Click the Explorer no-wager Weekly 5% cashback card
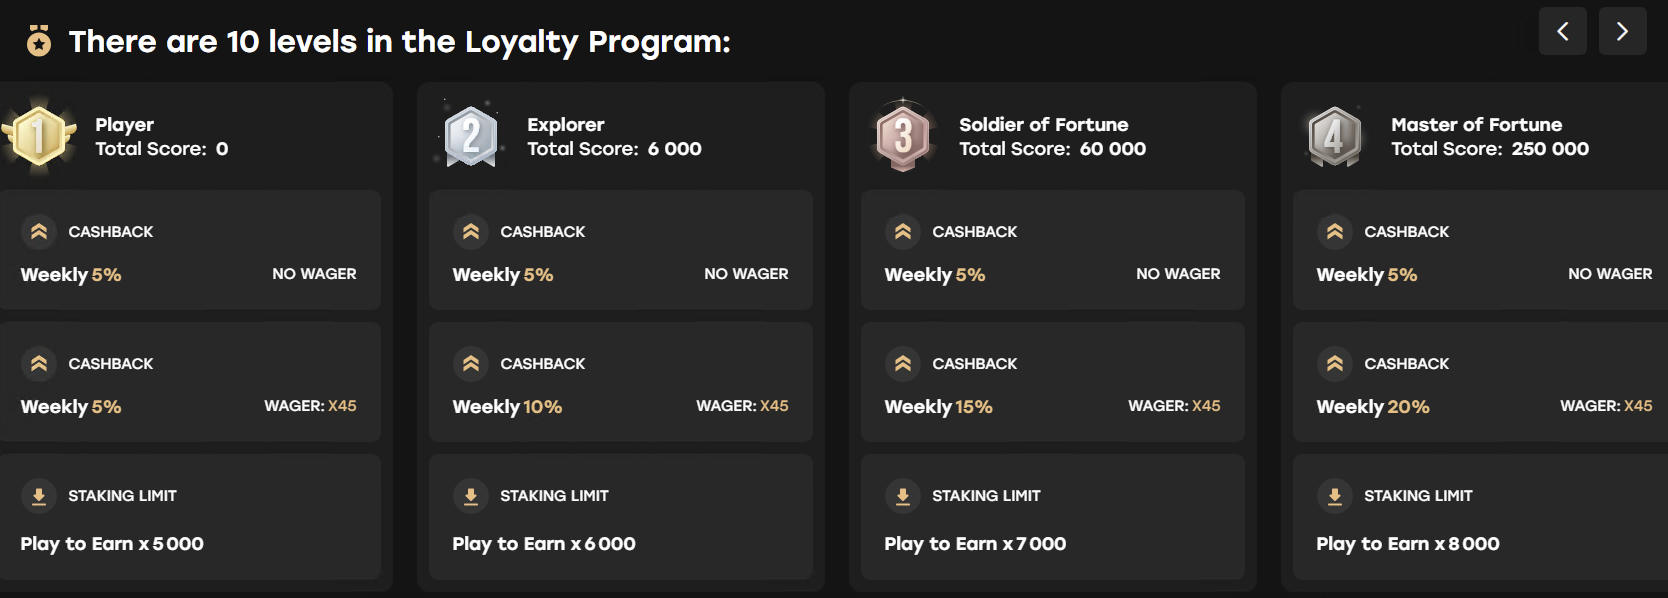The width and height of the screenshot is (1668, 598). [x=620, y=250]
